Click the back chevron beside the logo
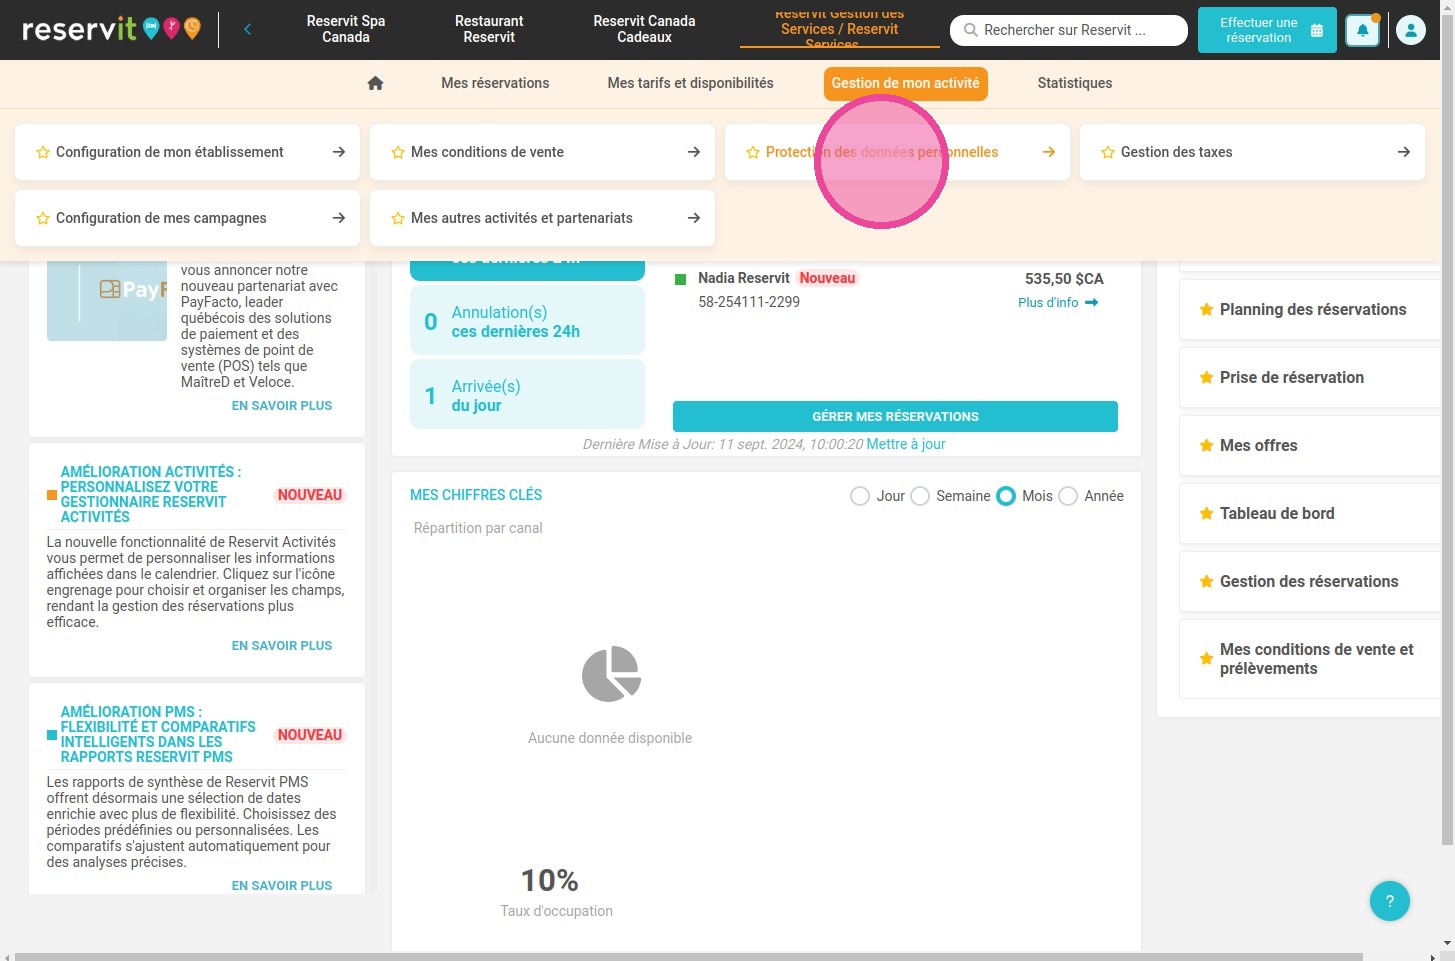The image size is (1455, 961). (x=247, y=29)
